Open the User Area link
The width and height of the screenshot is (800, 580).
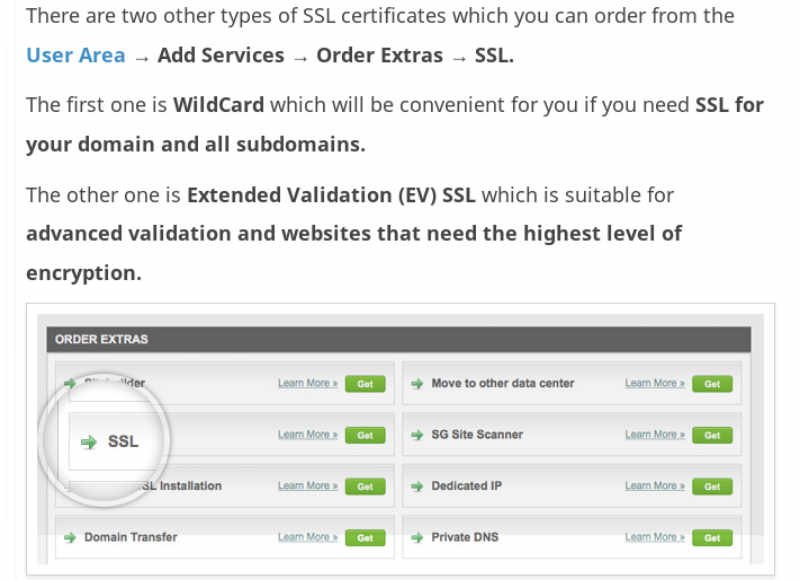point(76,55)
